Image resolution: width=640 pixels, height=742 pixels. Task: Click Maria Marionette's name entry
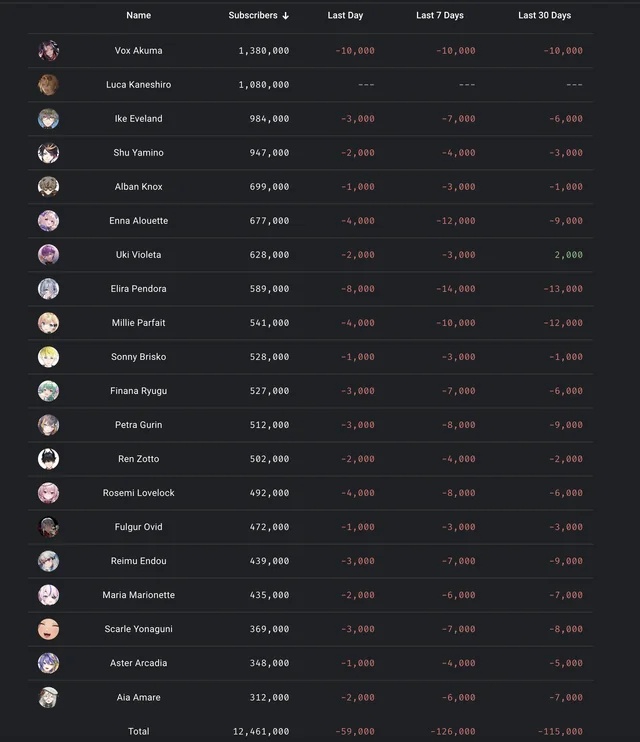(139, 595)
